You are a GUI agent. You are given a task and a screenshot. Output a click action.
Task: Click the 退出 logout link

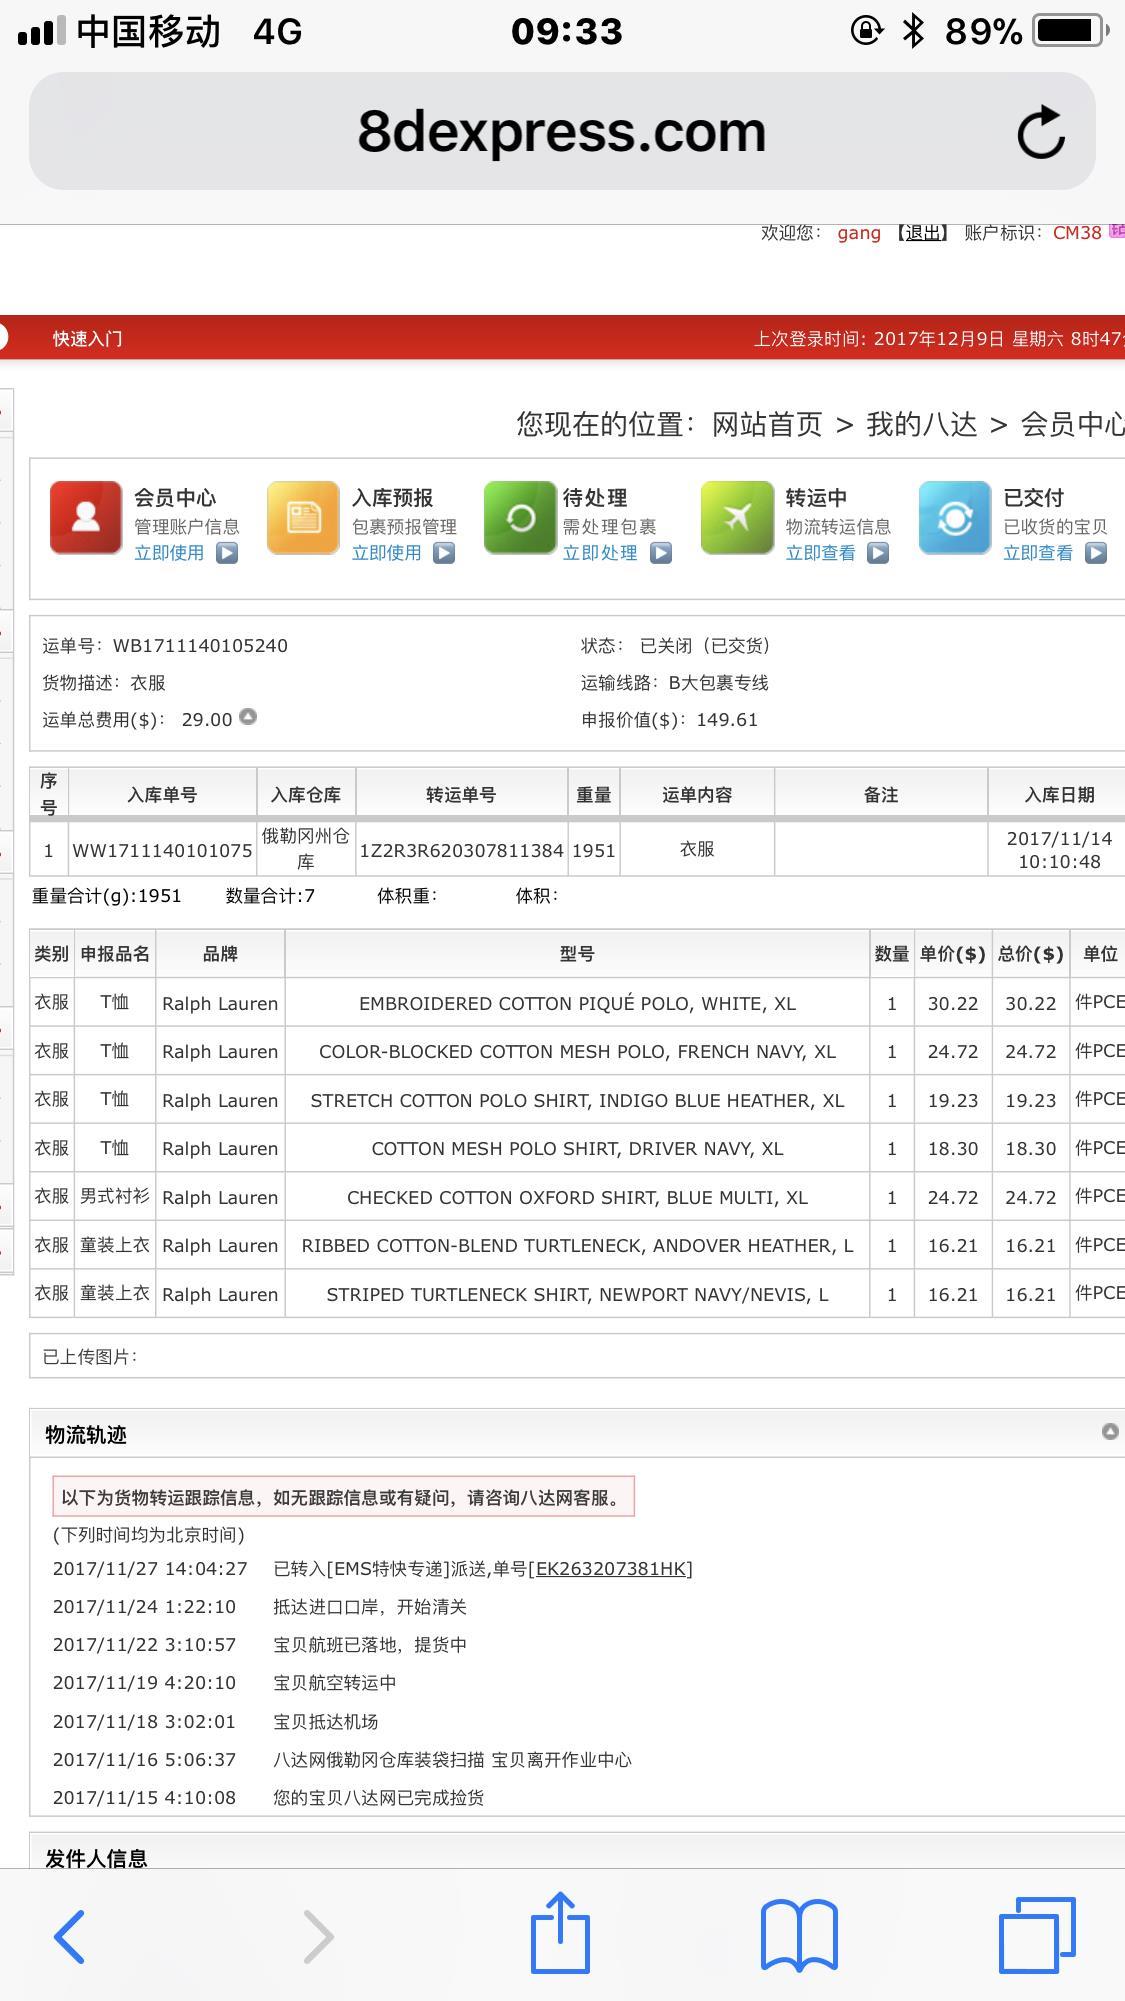922,233
